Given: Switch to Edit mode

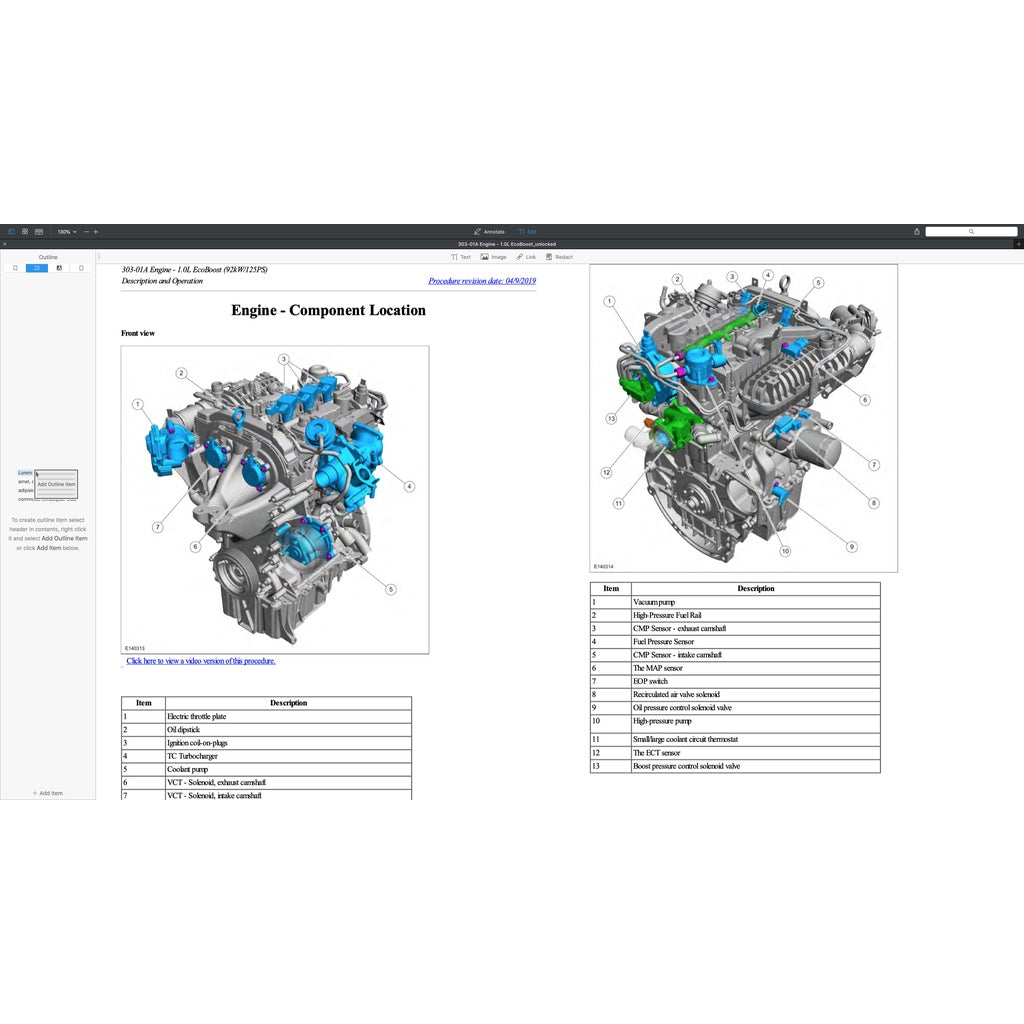Looking at the screenshot, I should (x=527, y=231).
